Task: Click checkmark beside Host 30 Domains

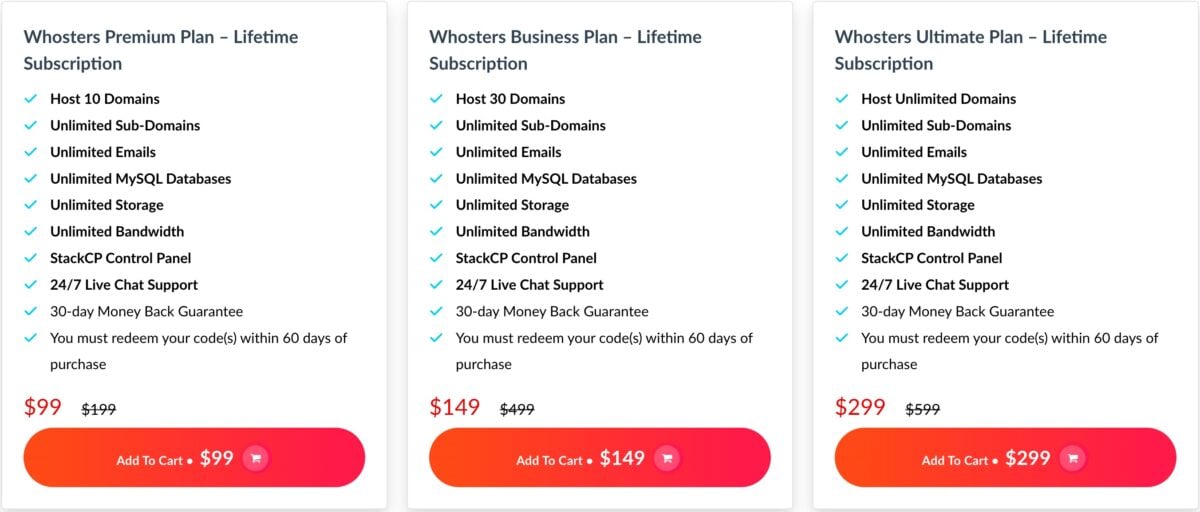Action: pos(436,99)
